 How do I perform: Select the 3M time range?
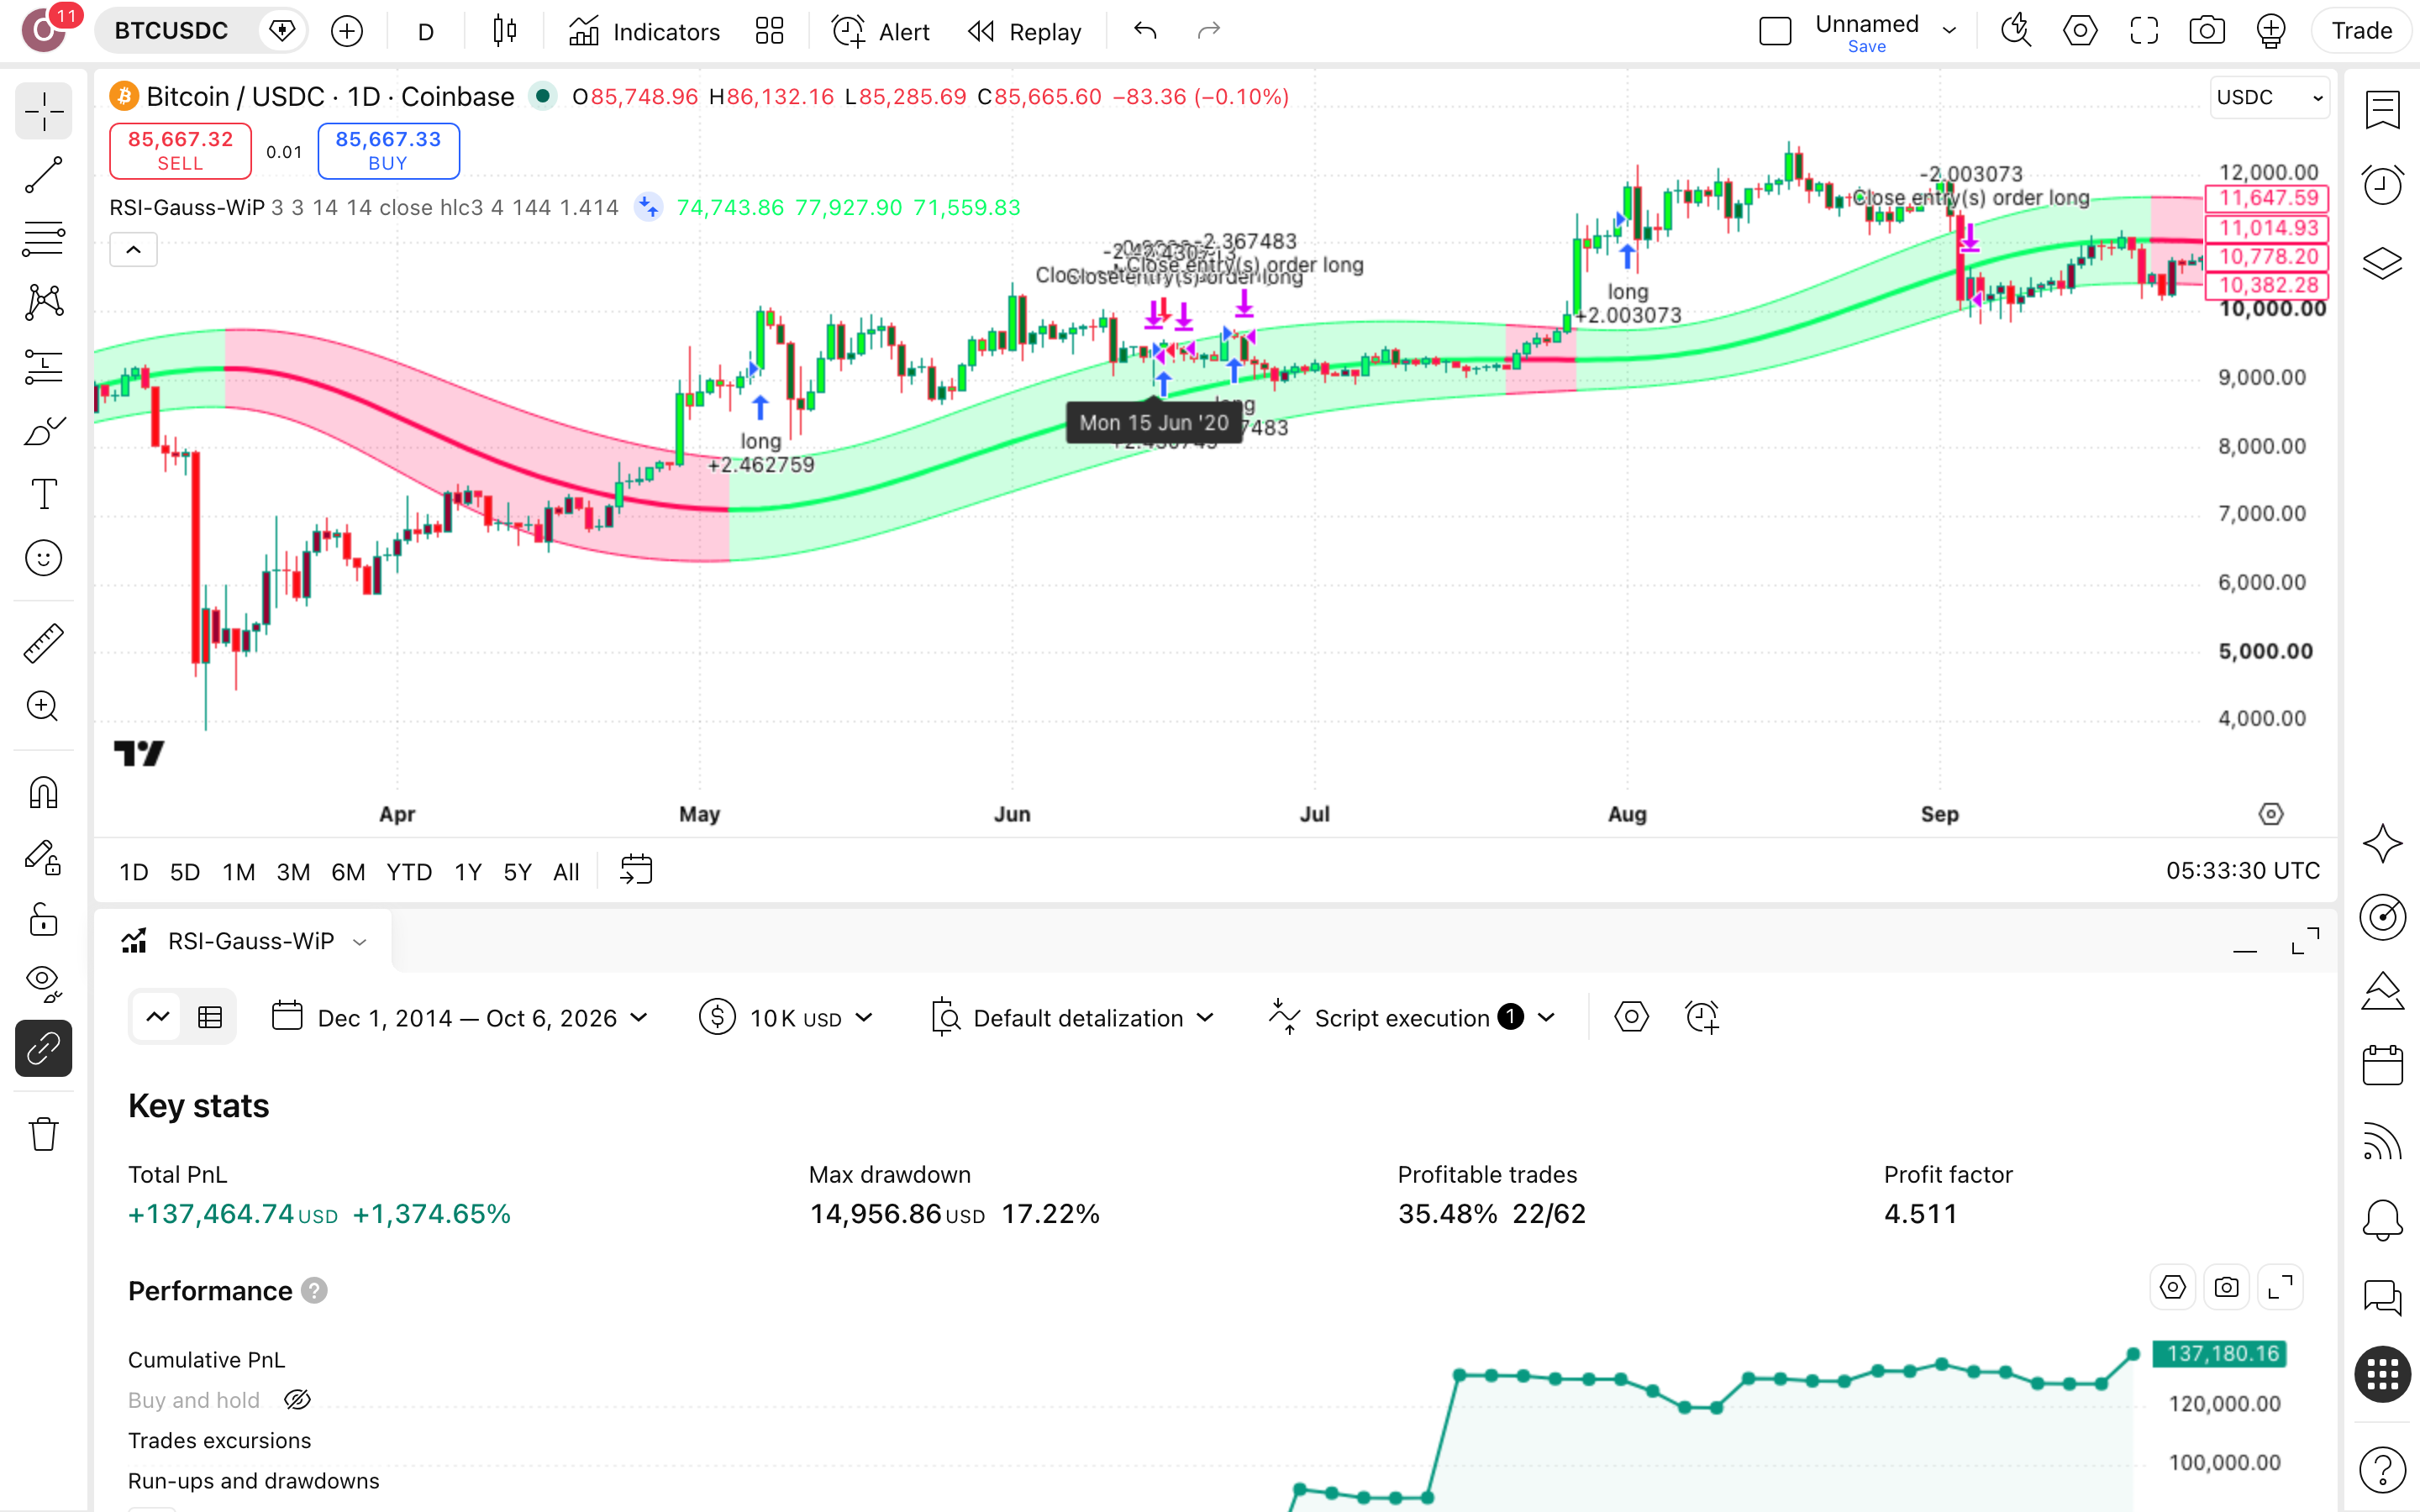click(x=293, y=872)
